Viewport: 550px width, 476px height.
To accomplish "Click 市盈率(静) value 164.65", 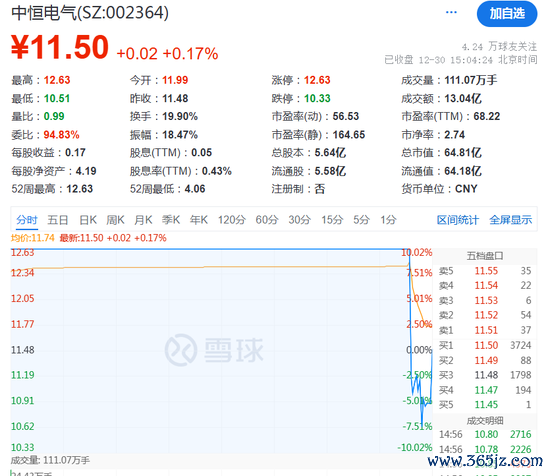I will click(349, 135).
